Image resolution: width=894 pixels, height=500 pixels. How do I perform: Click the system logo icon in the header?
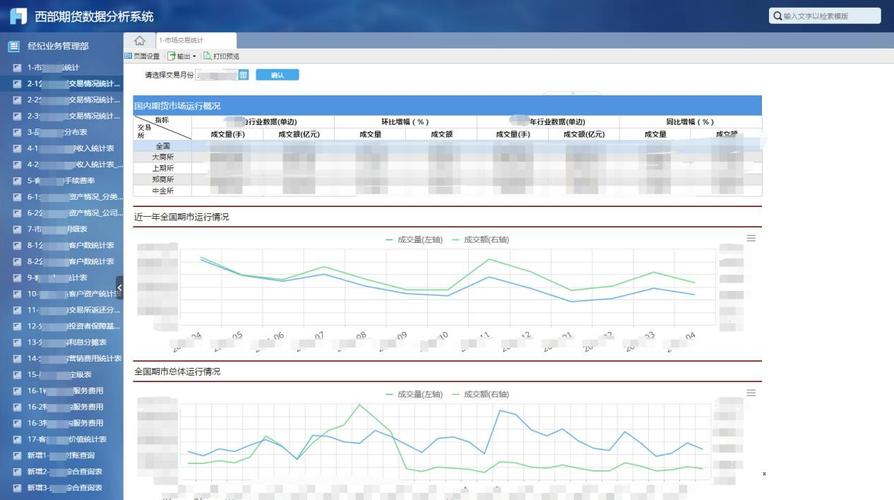point(19,16)
